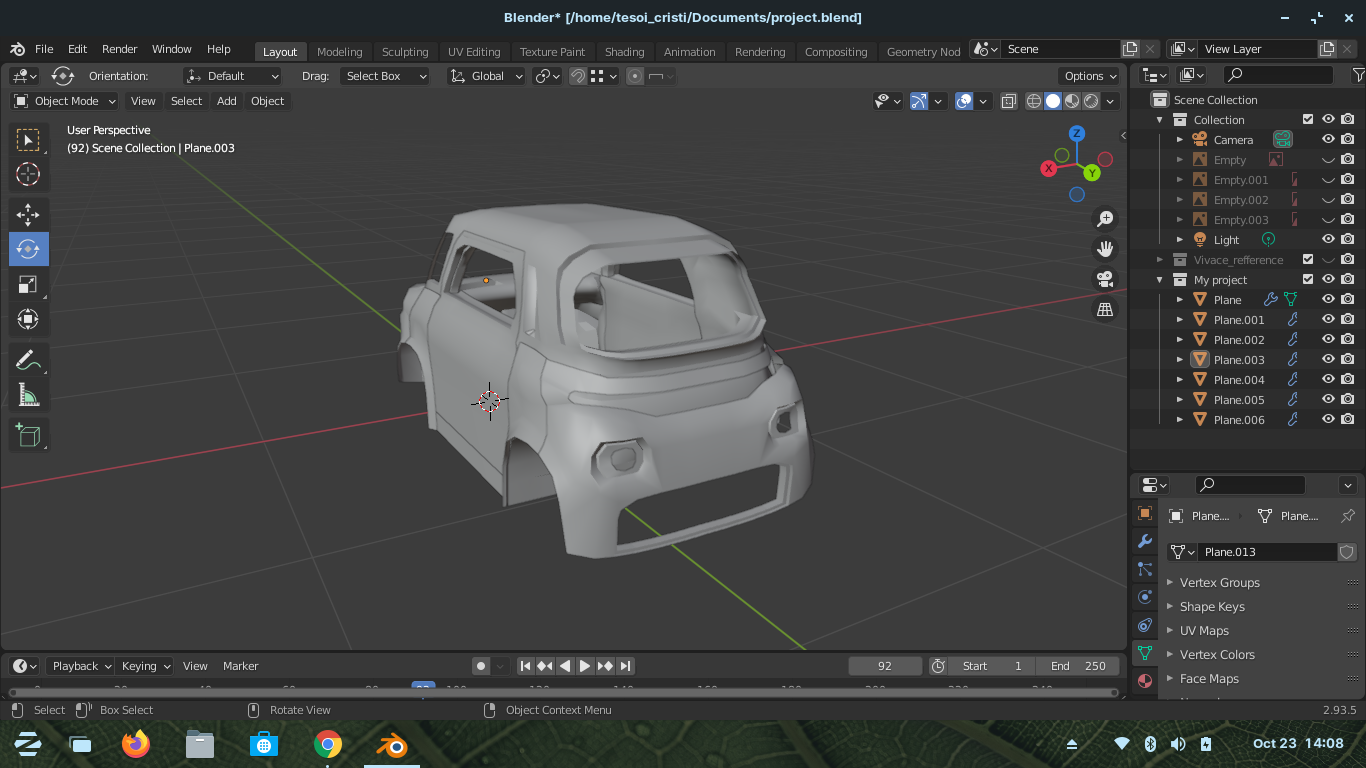Click the zoom magnifier viewport icon
Screen dimensions: 1366x768
pos(1105,218)
